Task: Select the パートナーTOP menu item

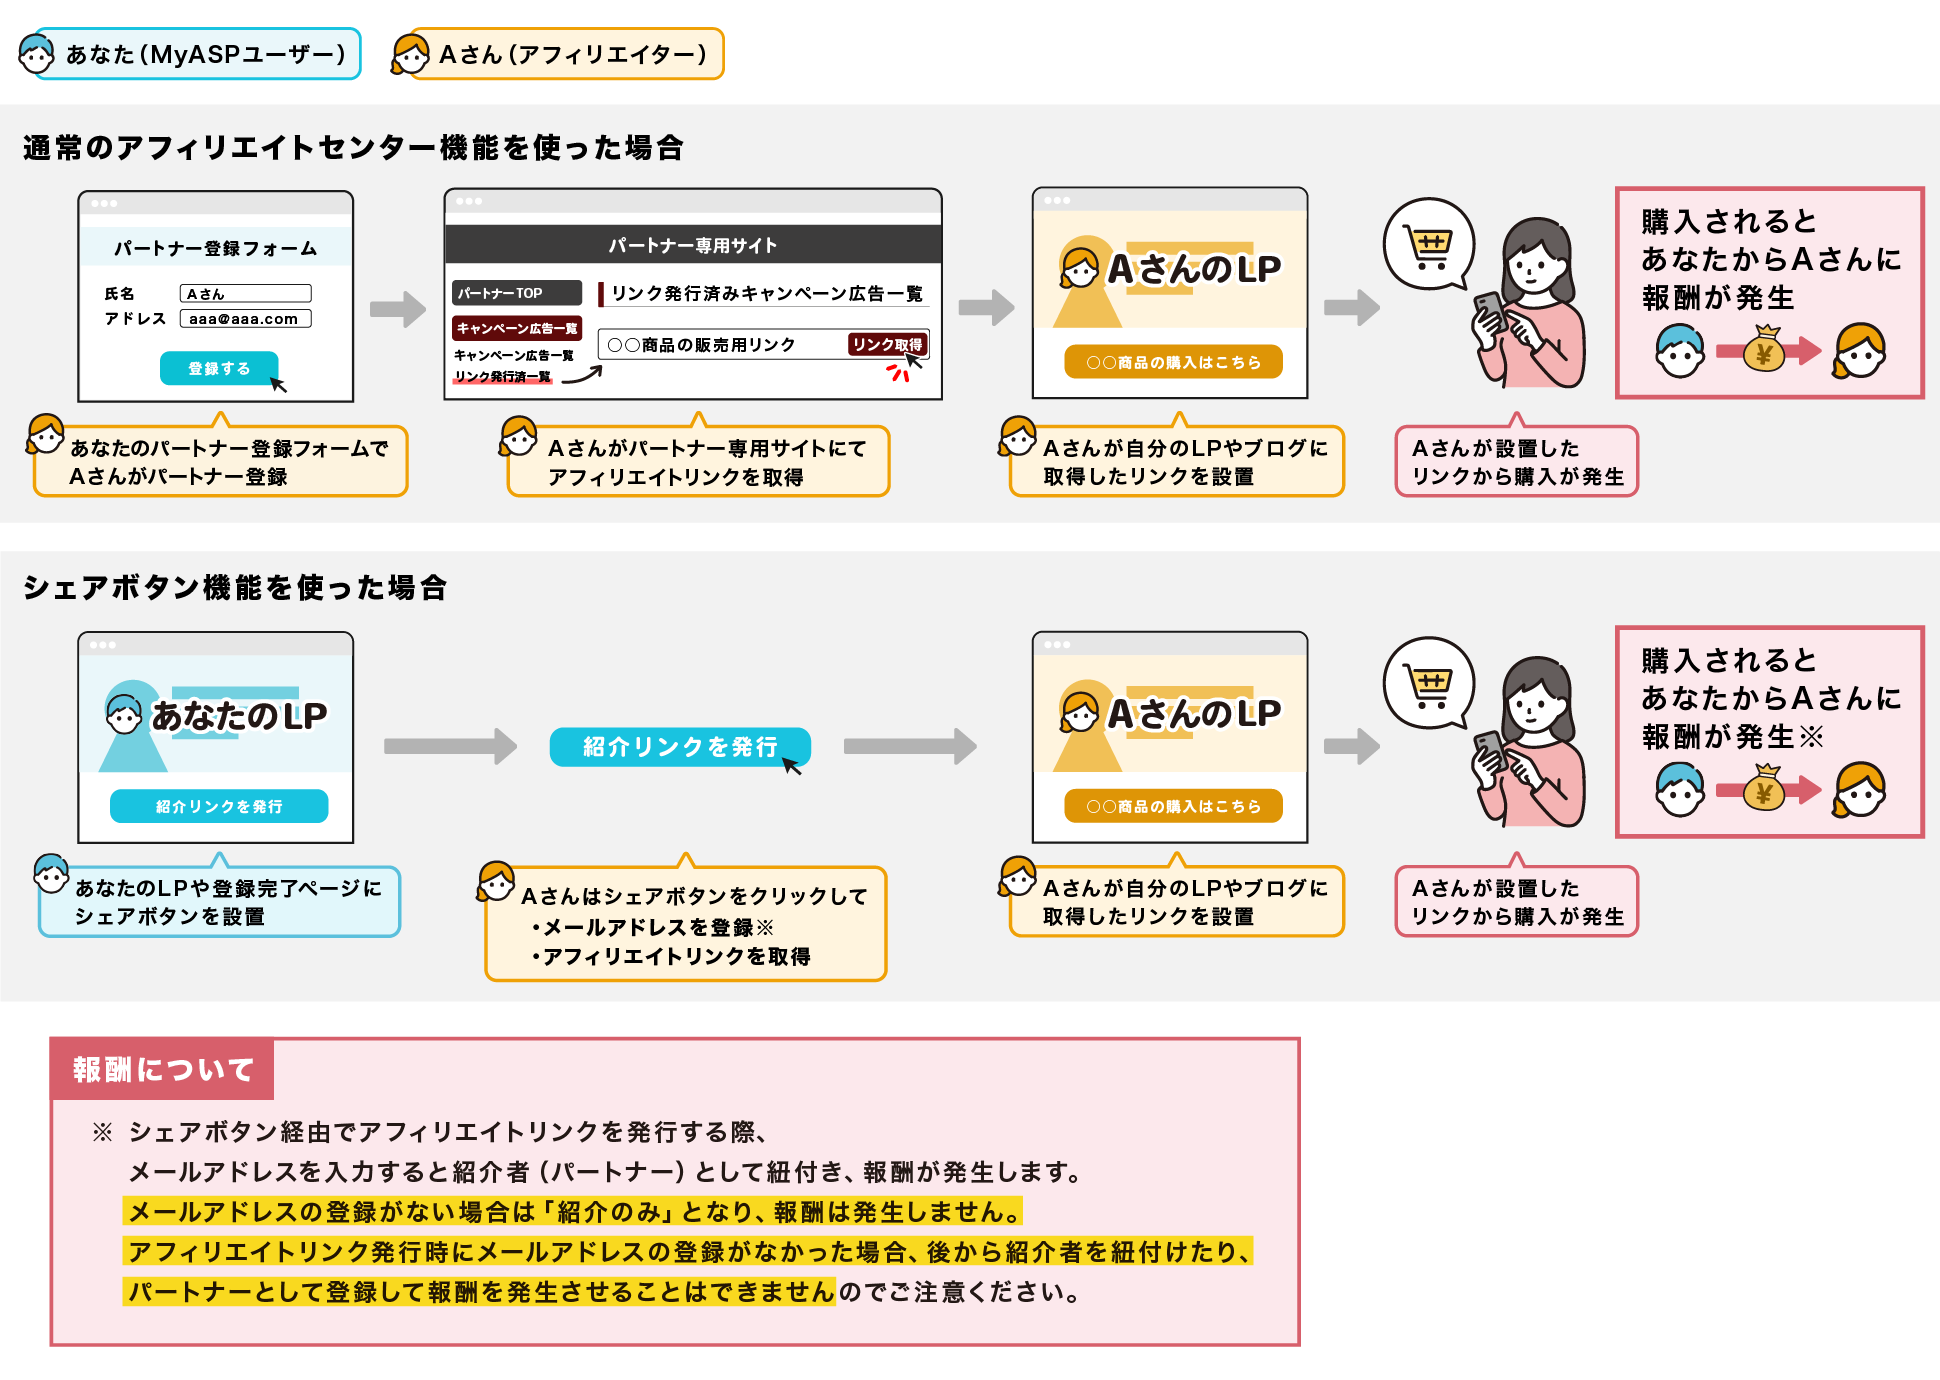Action: pyautogui.click(x=516, y=293)
